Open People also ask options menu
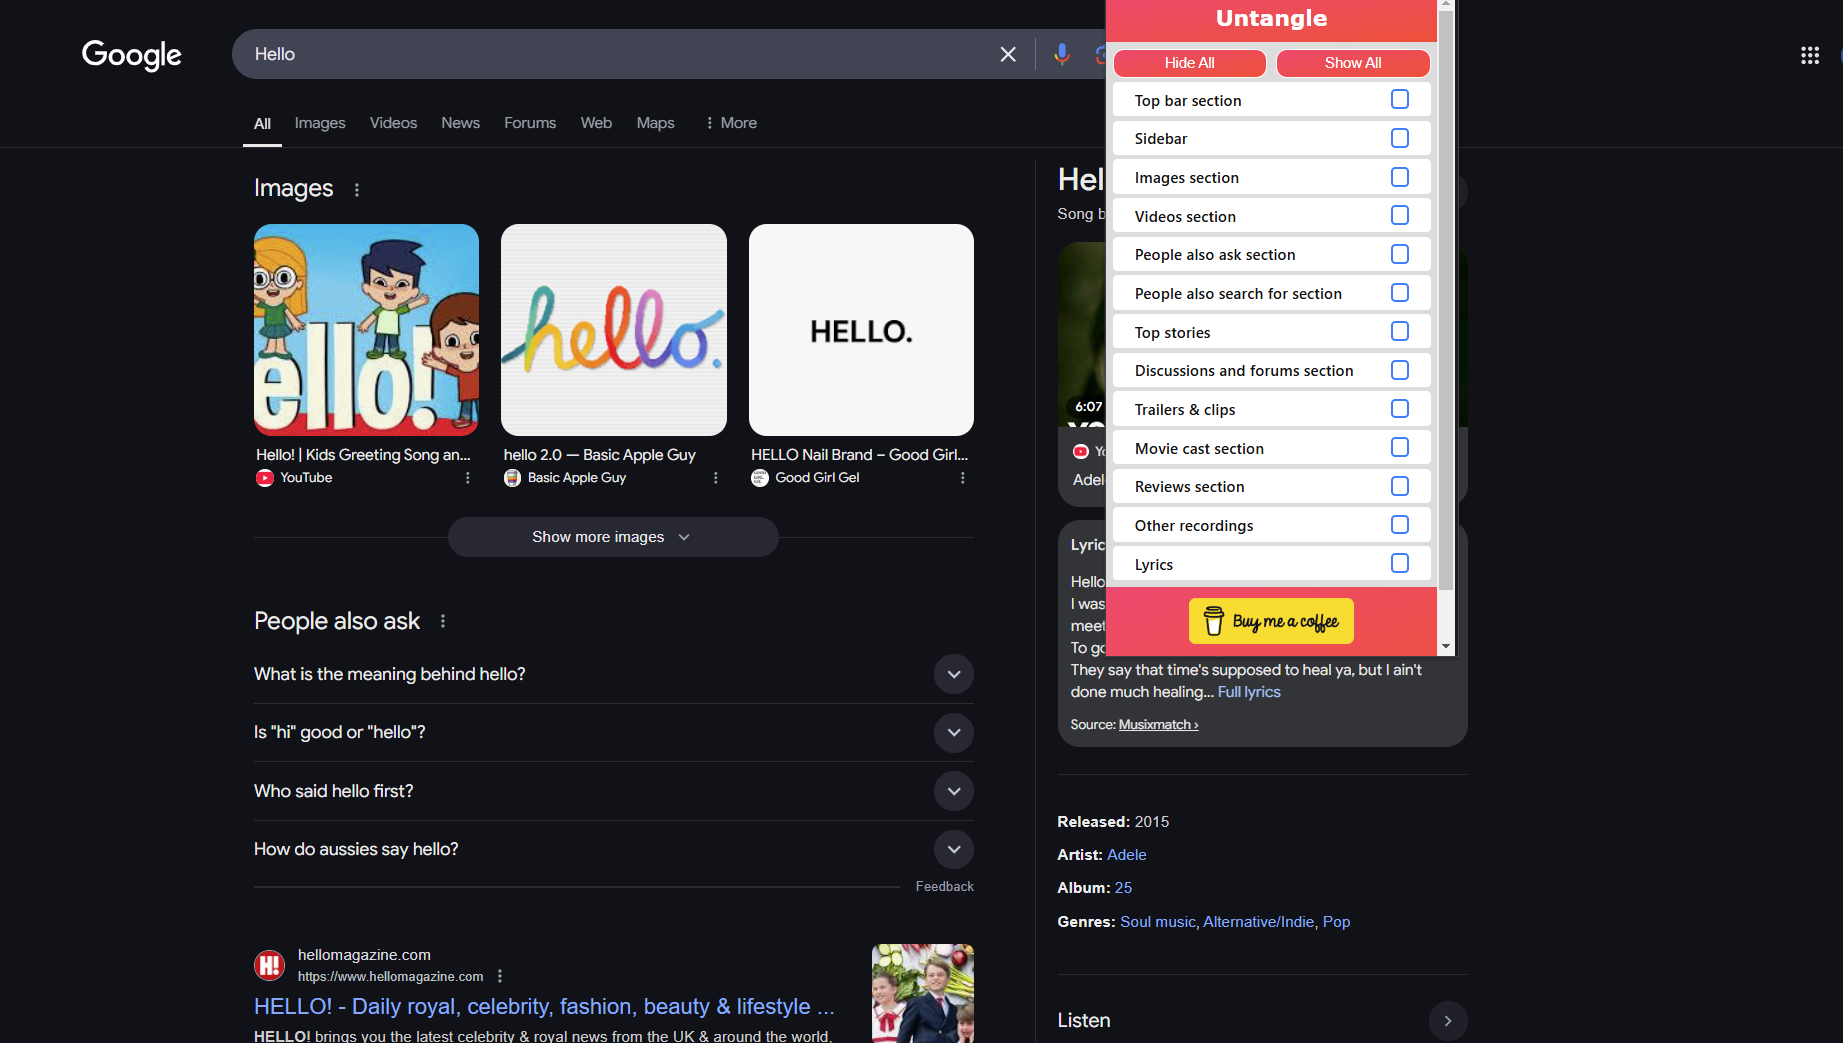 (443, 621)
